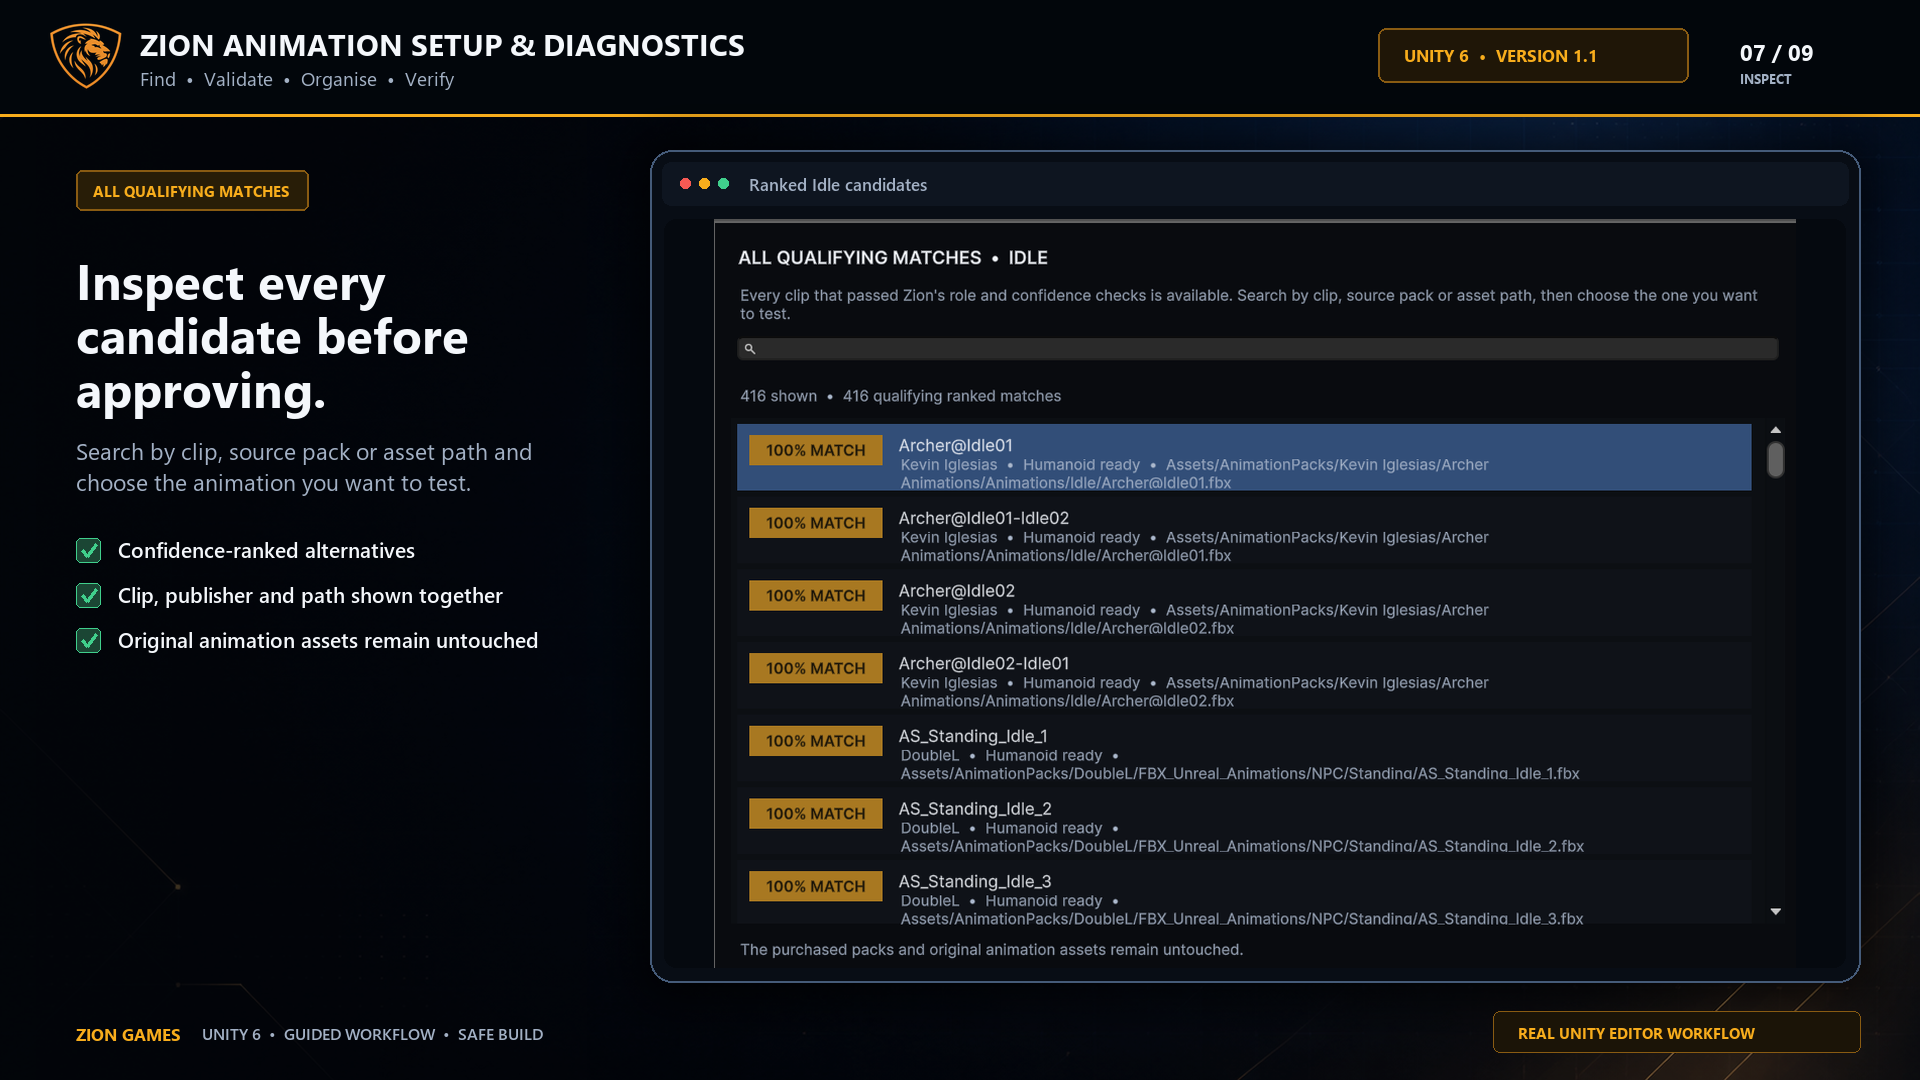The height and width of the screenshot is (1080, 1920).
Task: Click the Validate step in the header subtitle
Action: [x=238, y=80]
